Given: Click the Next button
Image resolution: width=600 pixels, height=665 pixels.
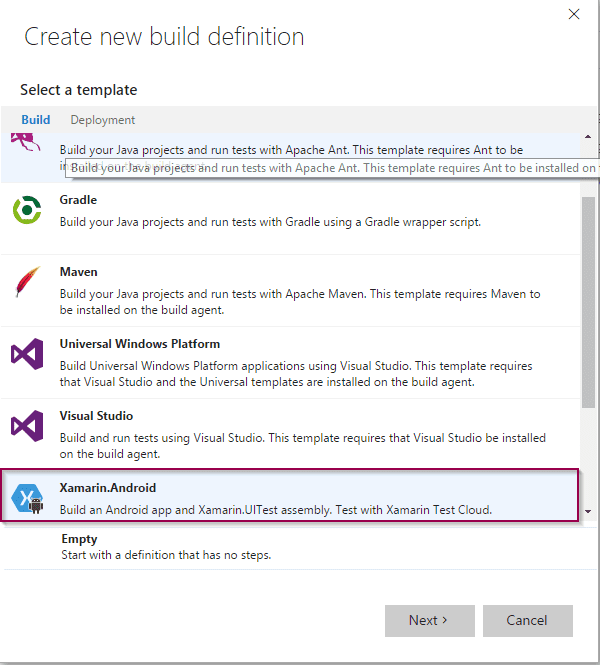Looking at the screenshot, I should (430, 620).
